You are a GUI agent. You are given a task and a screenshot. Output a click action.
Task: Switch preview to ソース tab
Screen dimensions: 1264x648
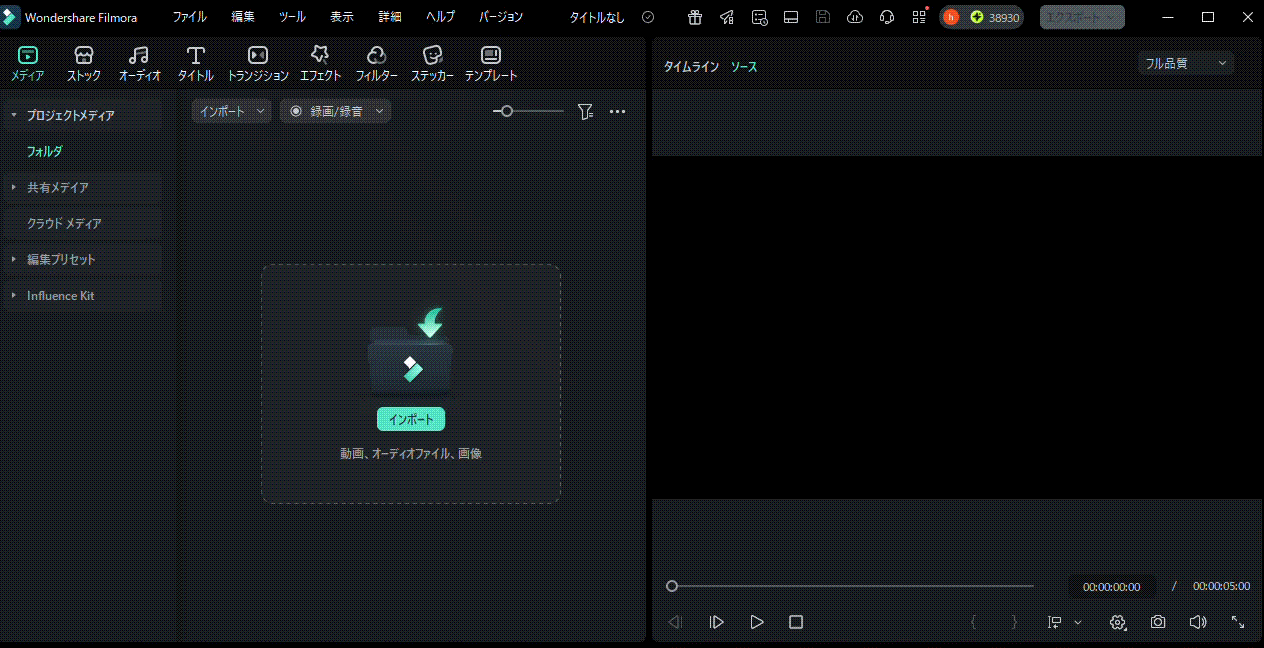[x=744, y=67]
